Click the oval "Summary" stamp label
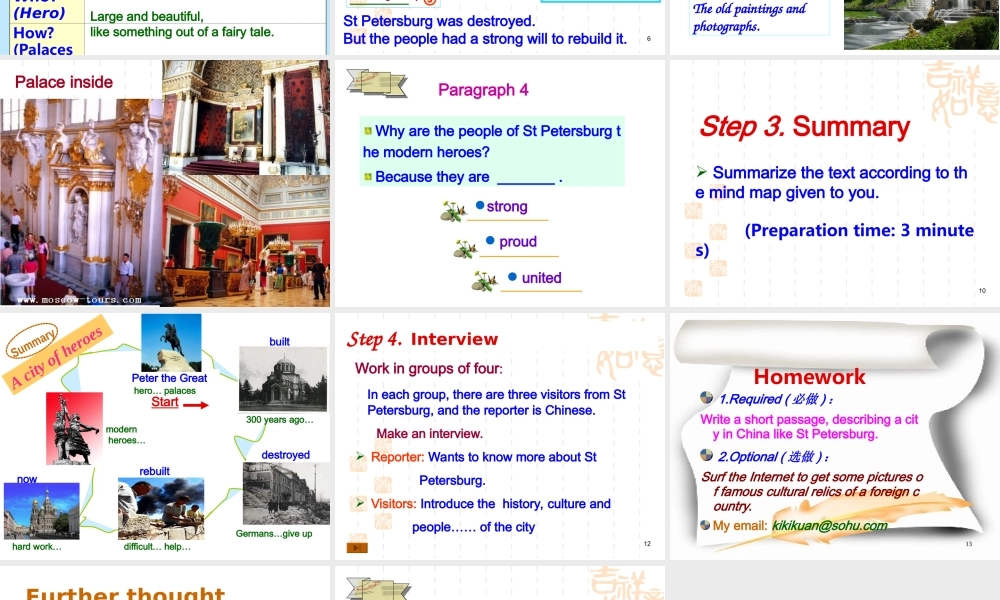This screenshot has width=1000, height=600. tap(32, 341)
